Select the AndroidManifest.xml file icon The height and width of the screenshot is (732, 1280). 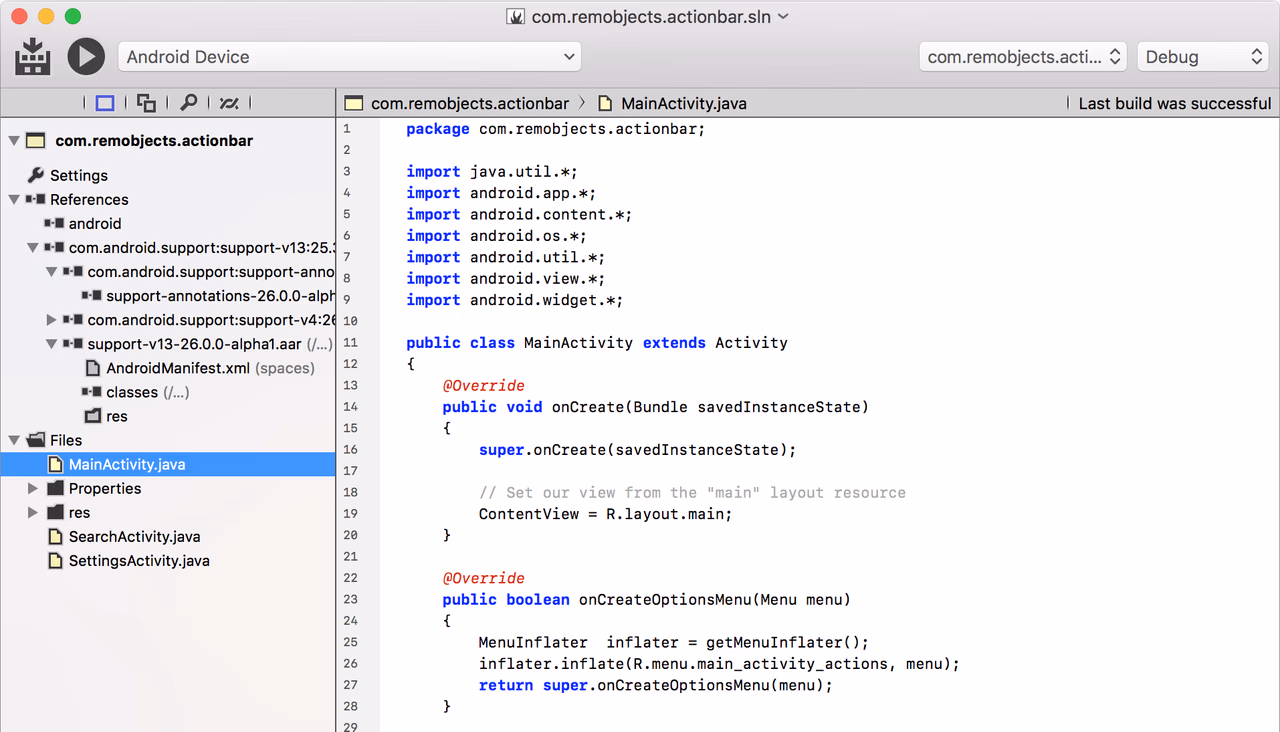point(92,368)
